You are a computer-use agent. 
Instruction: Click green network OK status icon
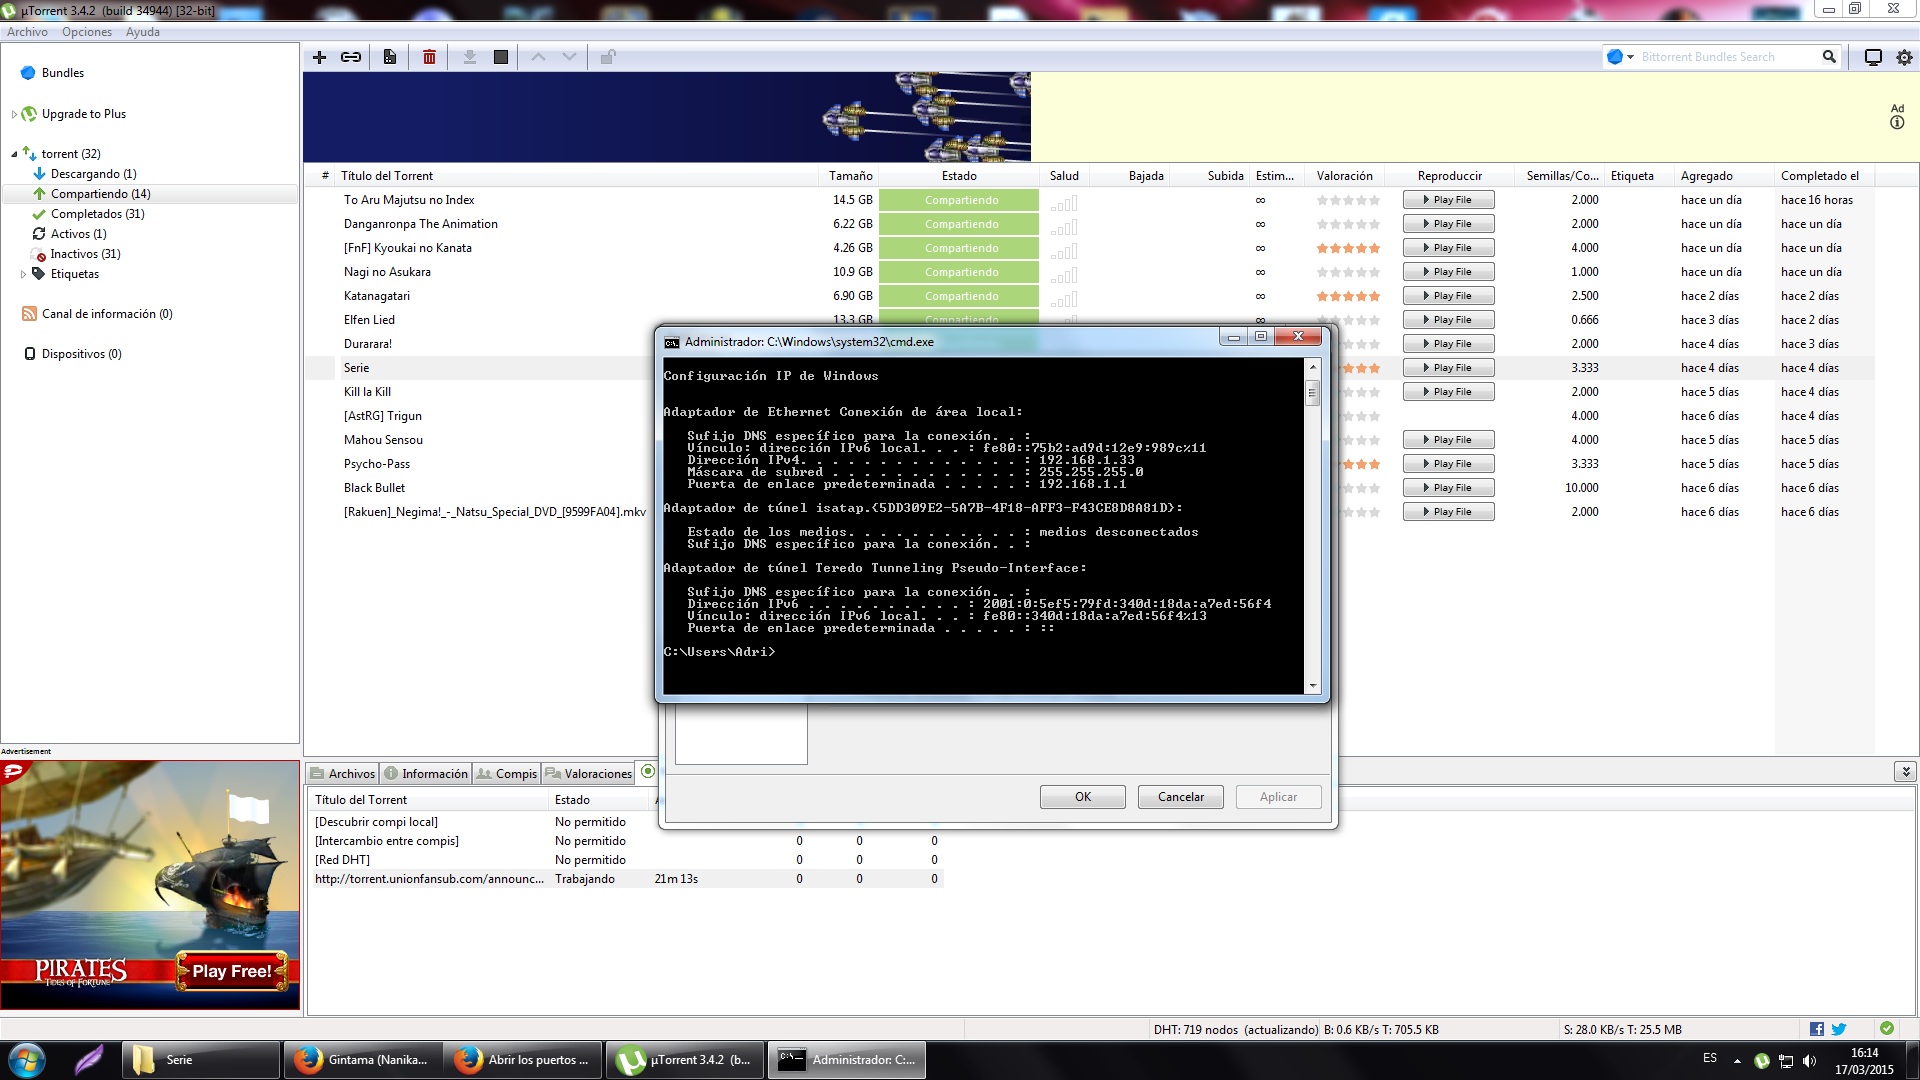tap(1887, 1028)
